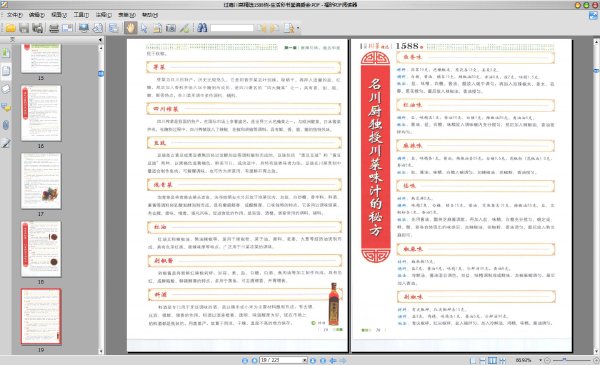The image size is (600, 365).
Task: Open the page number dropdown
Action: coord(305,360)
